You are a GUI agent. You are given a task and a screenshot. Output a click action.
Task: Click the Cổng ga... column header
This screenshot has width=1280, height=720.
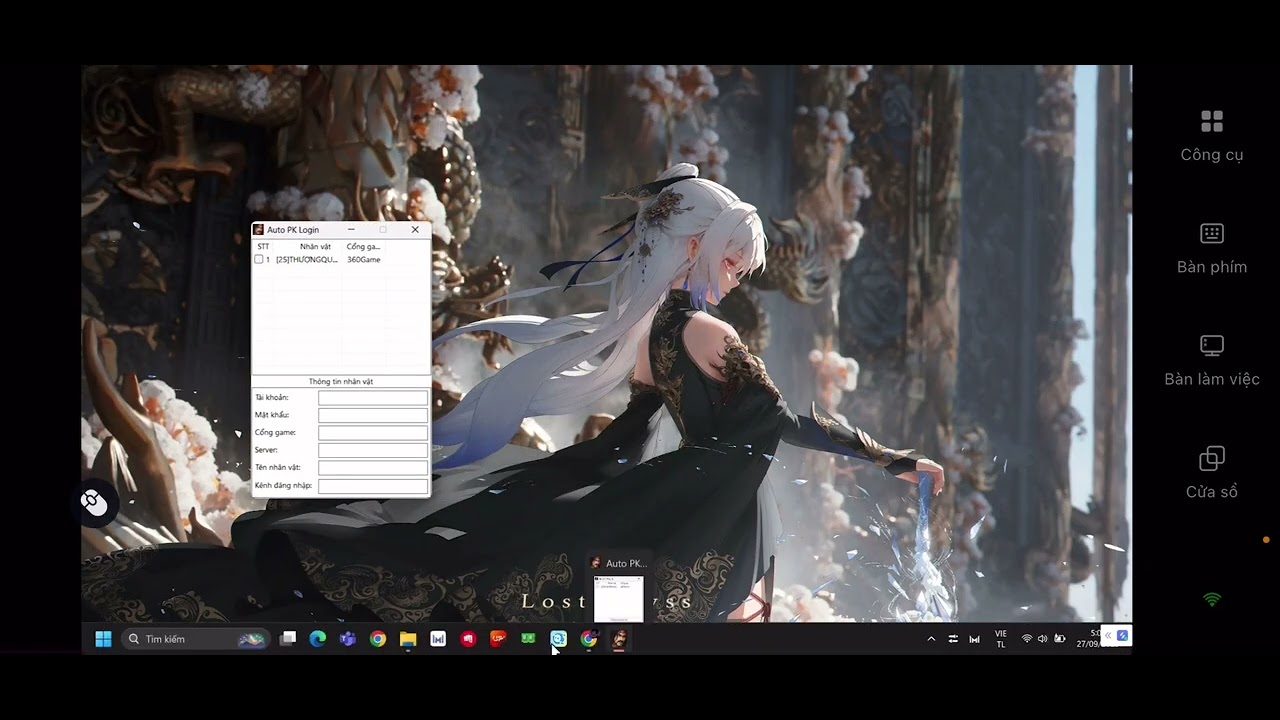pyautogui.click(x=363, y=246)
